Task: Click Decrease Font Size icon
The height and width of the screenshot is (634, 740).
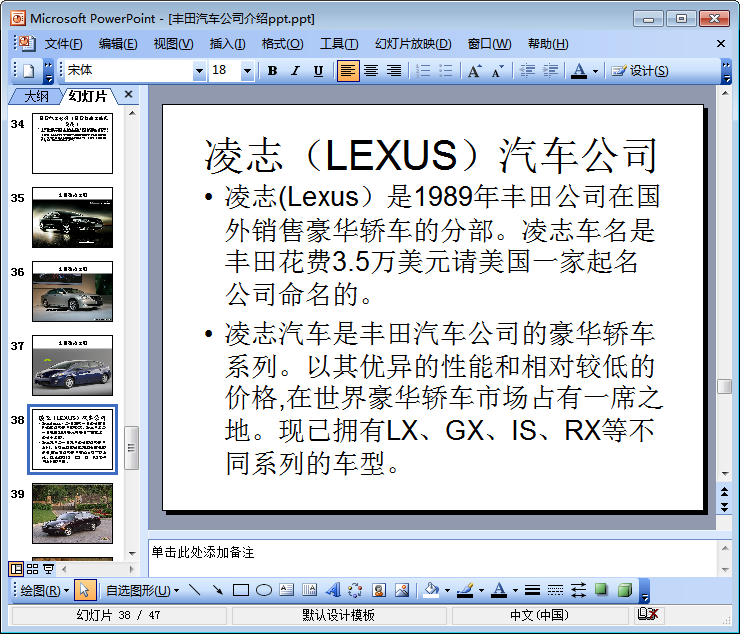Action: tap(498, 71)
